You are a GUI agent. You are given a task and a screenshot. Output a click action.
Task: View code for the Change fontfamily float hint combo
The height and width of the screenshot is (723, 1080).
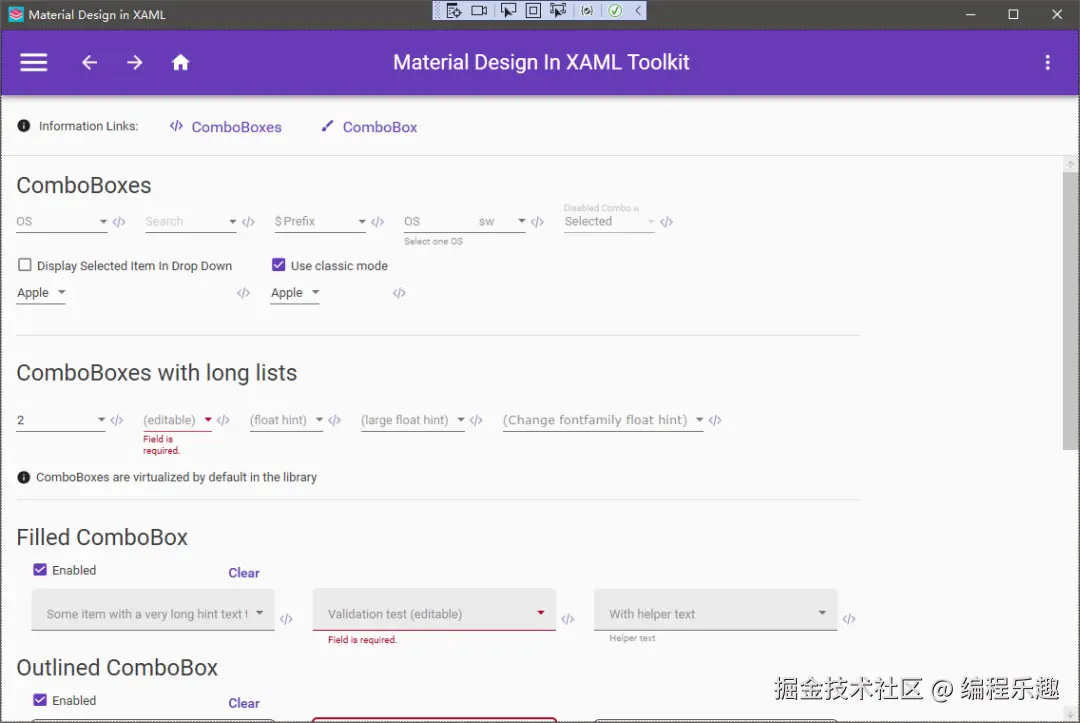(x=715, y=420)
